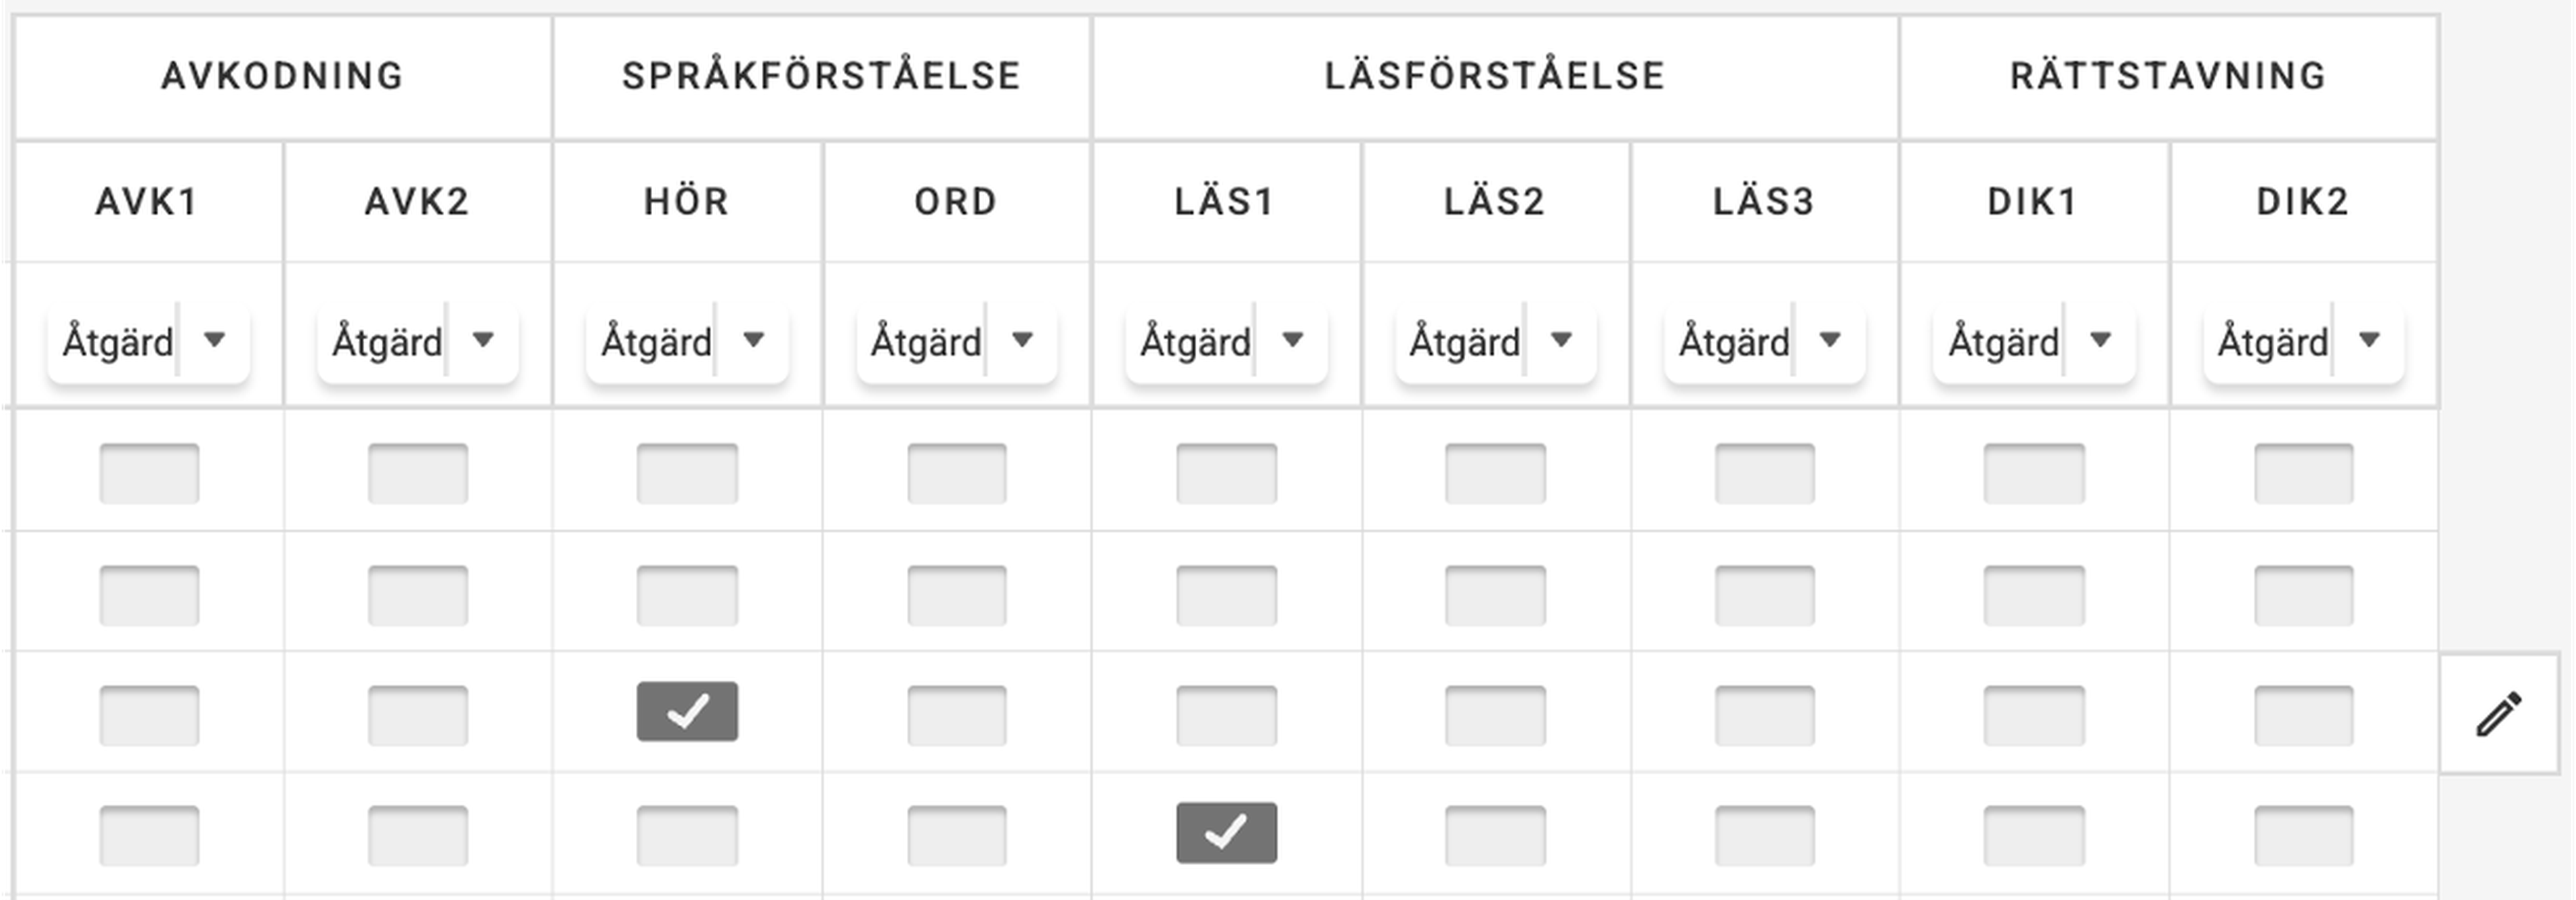Open the Åtgärd dropdown under ORD
This screenshot has width=2576, height=900.
coord(956,342)
